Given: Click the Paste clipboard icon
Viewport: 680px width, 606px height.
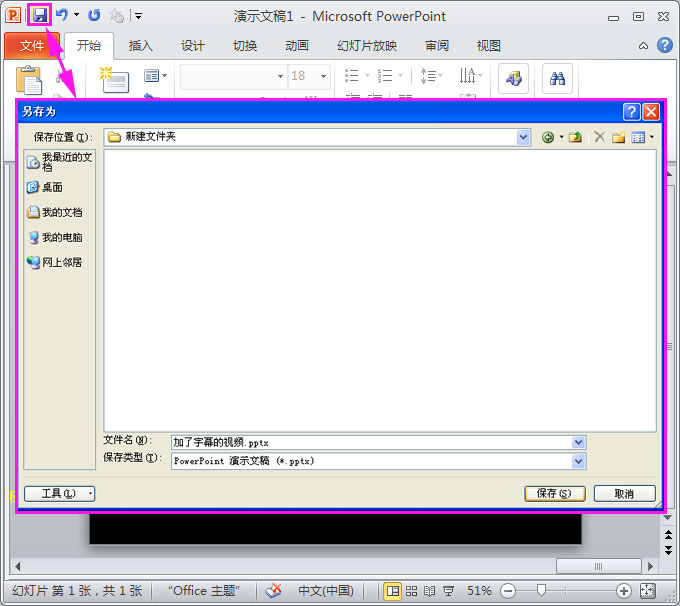Looking at the screenshot, I should click(x=29, y=80).
